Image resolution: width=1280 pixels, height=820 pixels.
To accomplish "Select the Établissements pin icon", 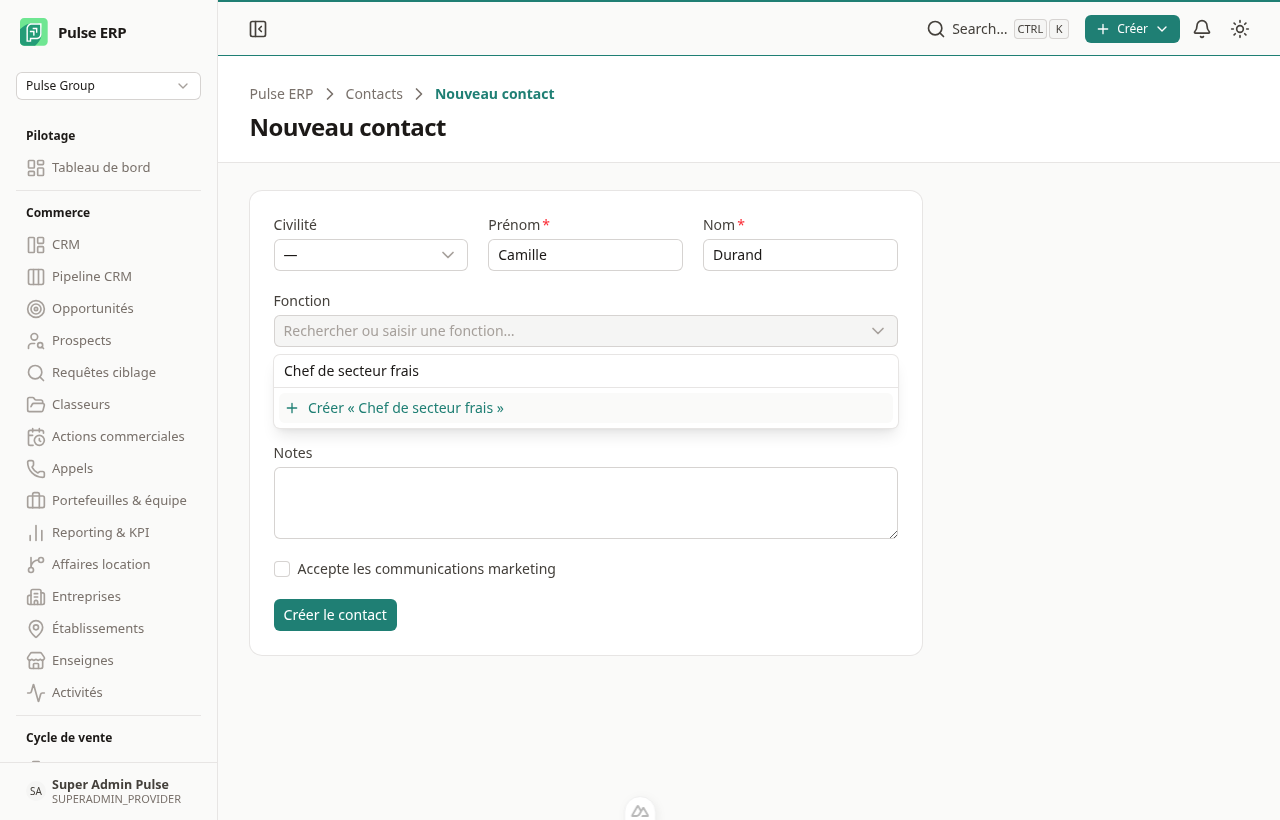I will pyautogui.click(x=36, y=629).
